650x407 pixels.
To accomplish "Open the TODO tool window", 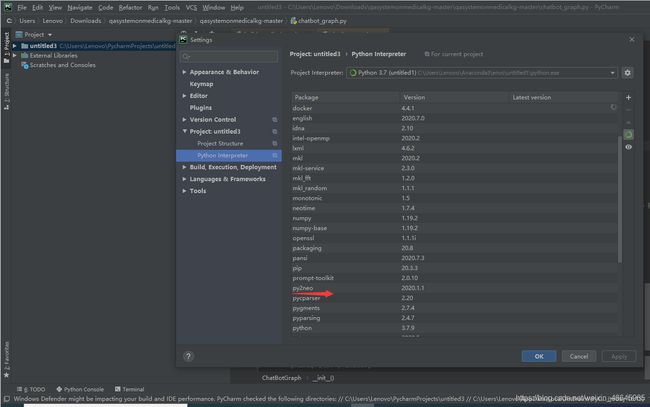I will tap(31, 389).
